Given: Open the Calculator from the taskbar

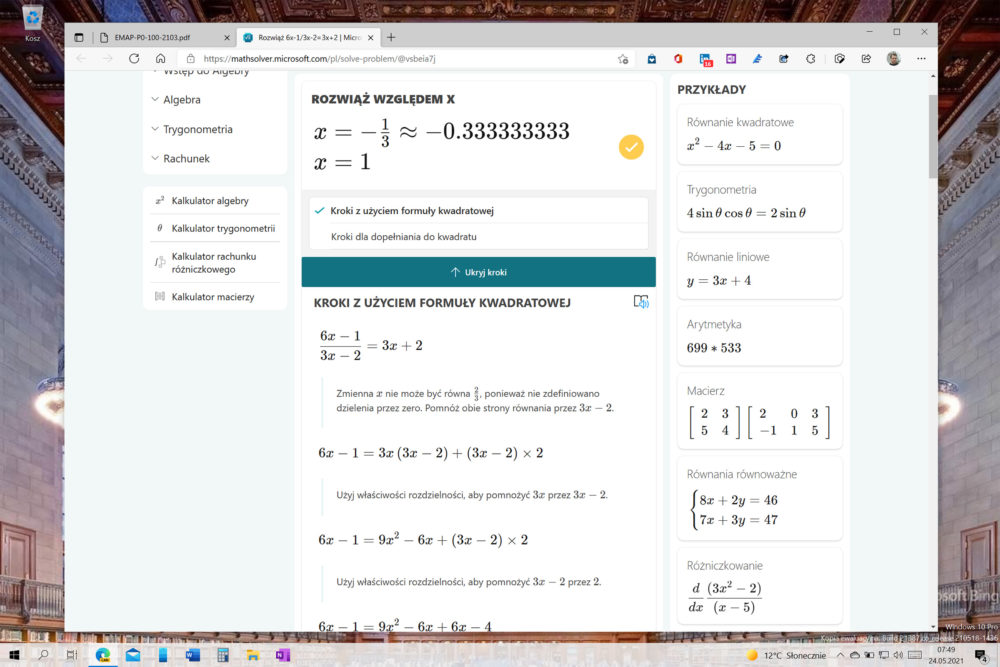Looking at the screenshot, I should pyautogui.click(x=223, y=655).
